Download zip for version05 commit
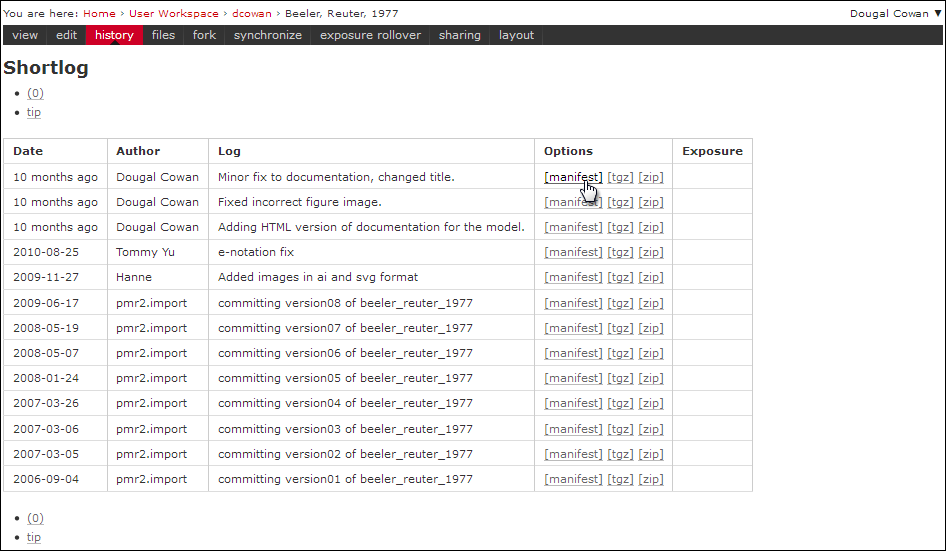The height and width of the screenshot is (551, 946). point(651,378)
